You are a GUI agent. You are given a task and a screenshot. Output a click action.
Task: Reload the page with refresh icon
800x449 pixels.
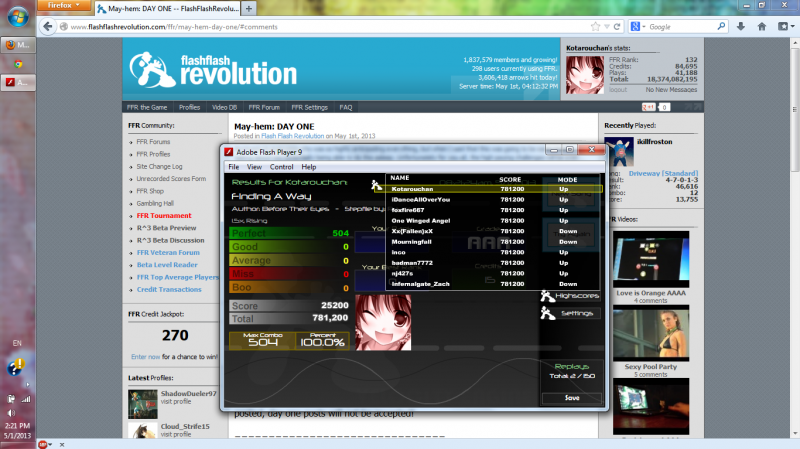617,27
